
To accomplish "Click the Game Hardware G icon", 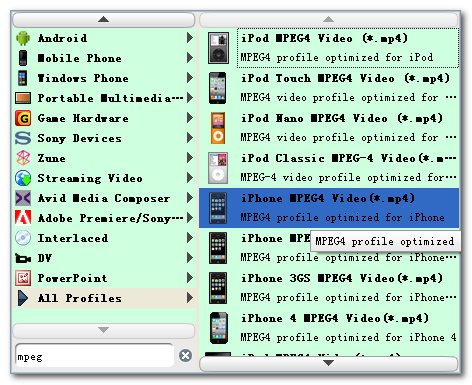I will tap(23, 118).
